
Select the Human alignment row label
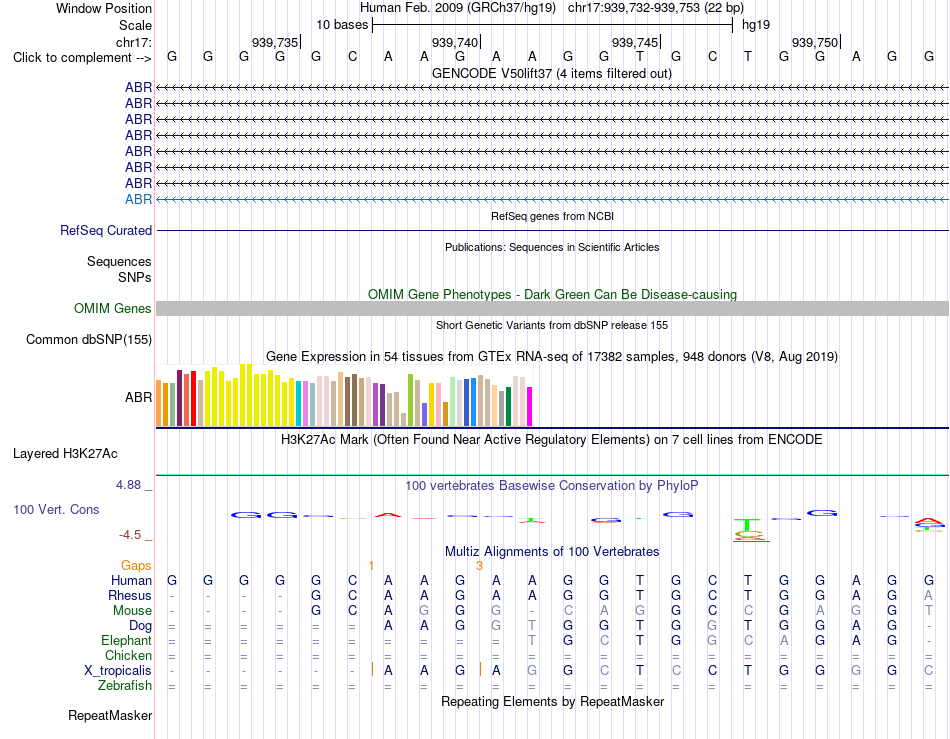[131, 580]
